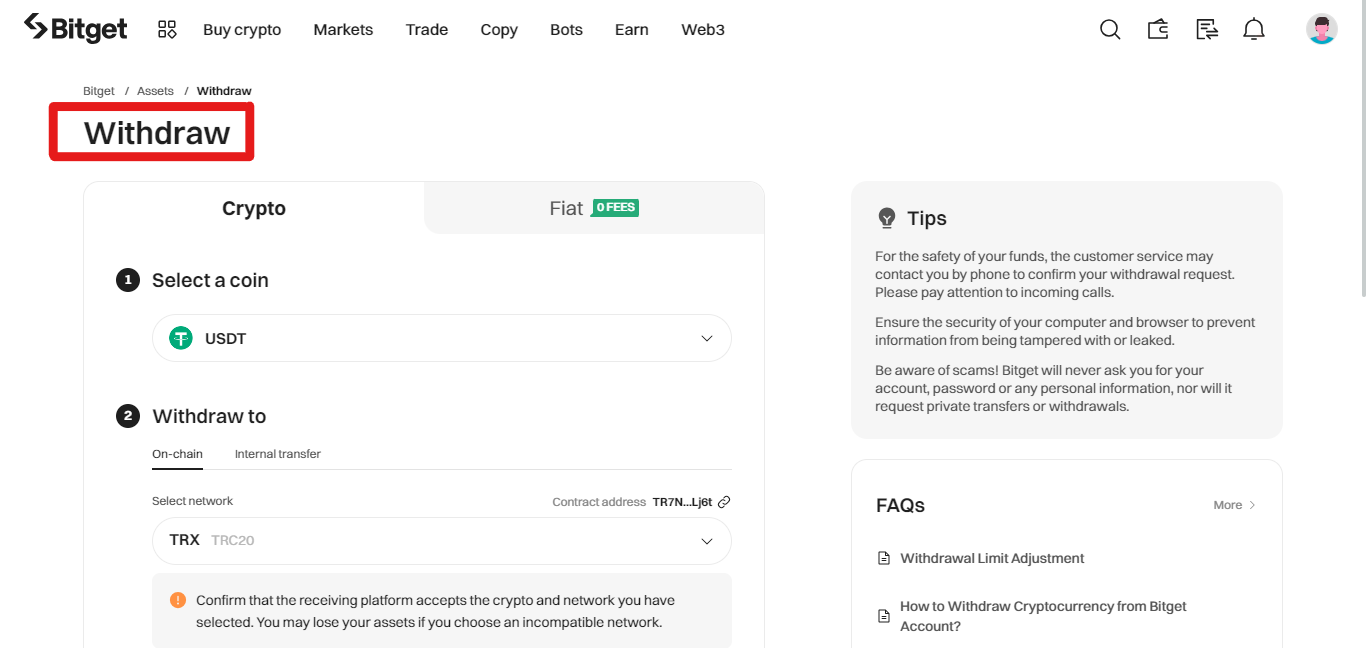Open the search magnifier icon

[1110, 29]
